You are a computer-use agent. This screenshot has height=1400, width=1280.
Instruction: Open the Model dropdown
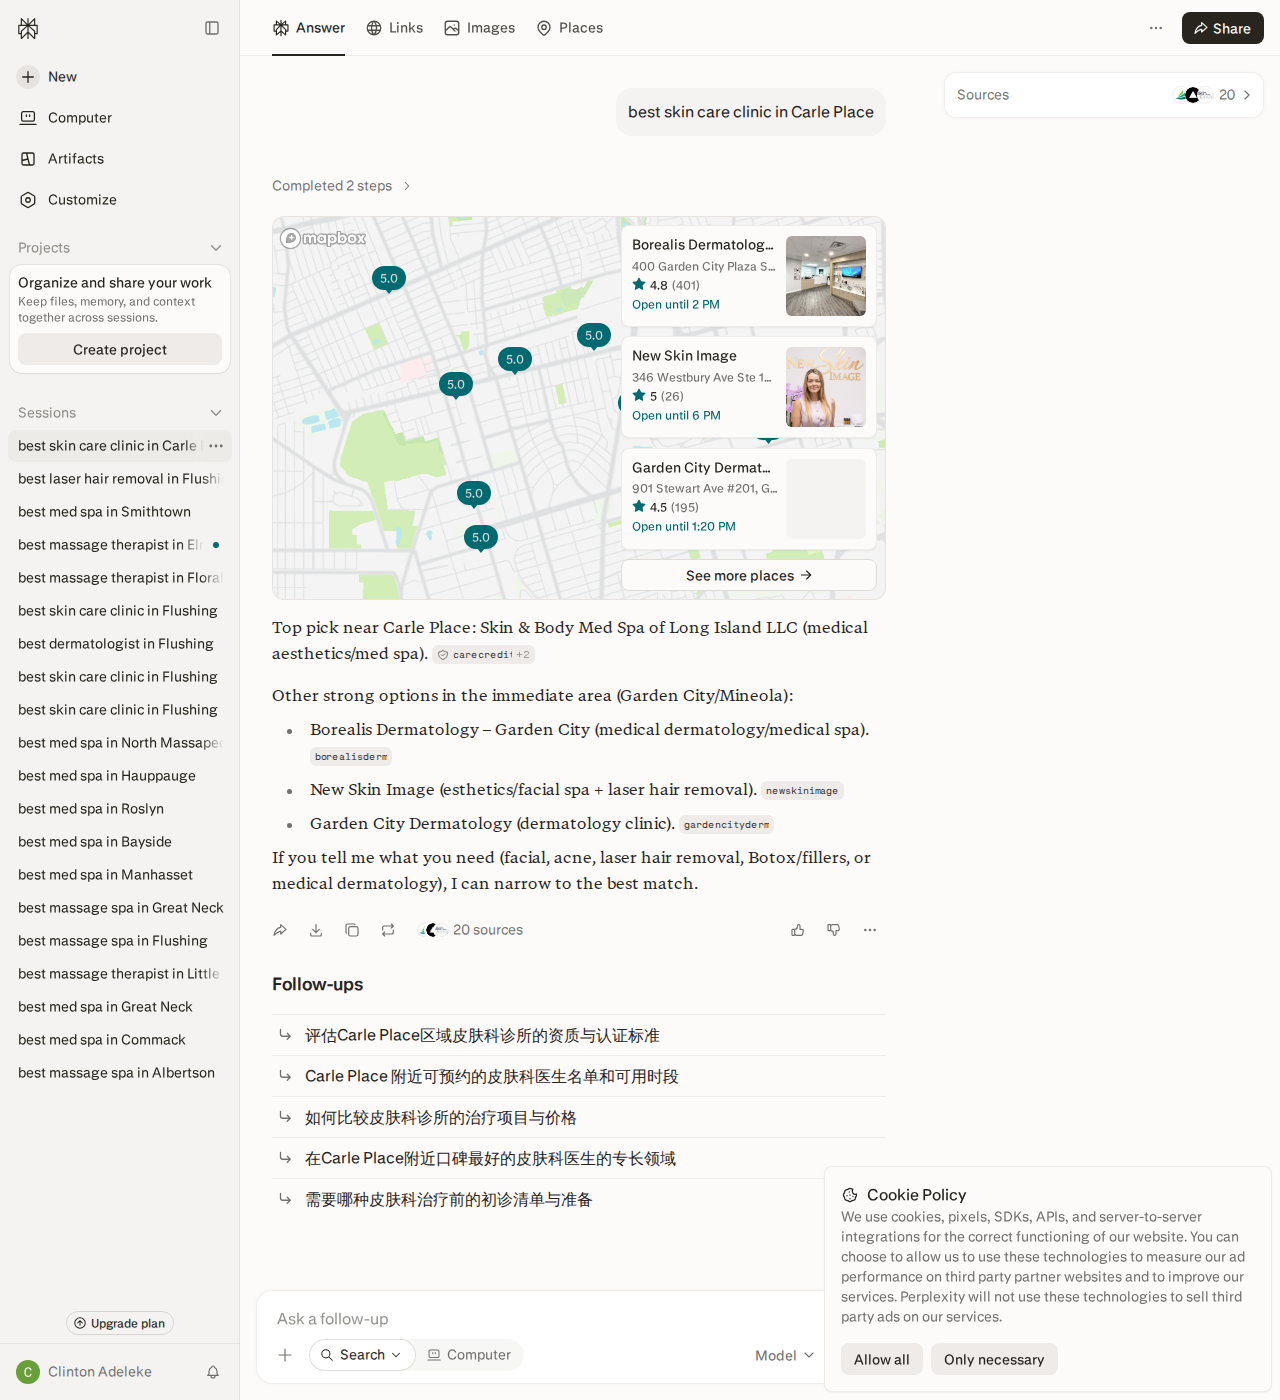pyautogui.click(x=784, y=1355)
